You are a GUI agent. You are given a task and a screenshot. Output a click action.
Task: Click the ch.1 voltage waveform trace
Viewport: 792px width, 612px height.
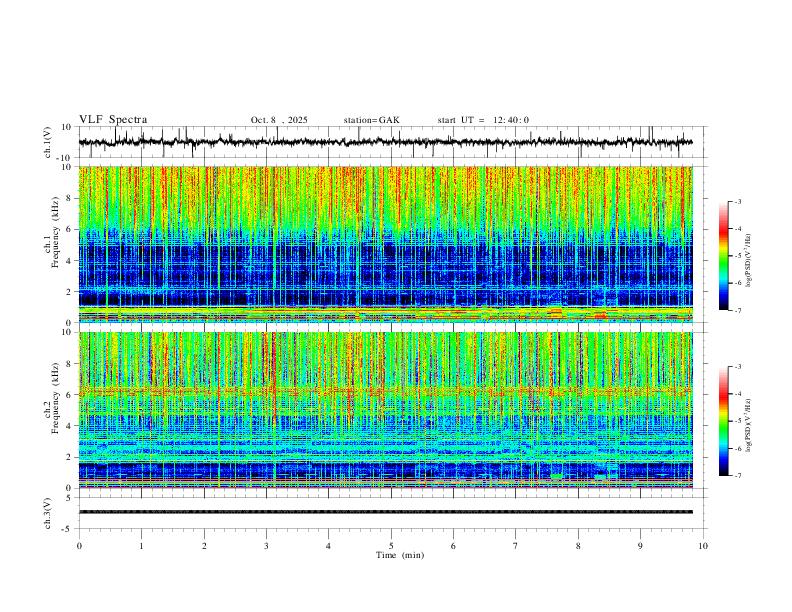386,142
